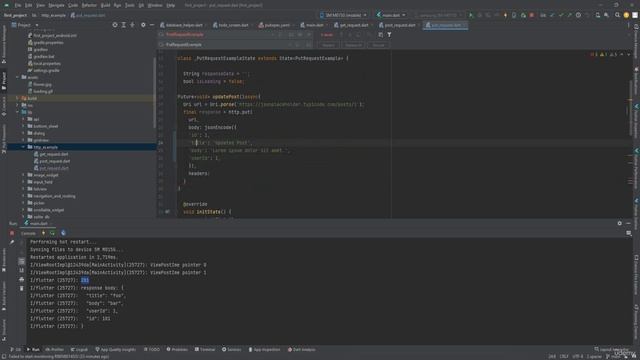Click the yellow face icon in the top-right toolbar
640x360 pixels.
click(x=626, y=15)
